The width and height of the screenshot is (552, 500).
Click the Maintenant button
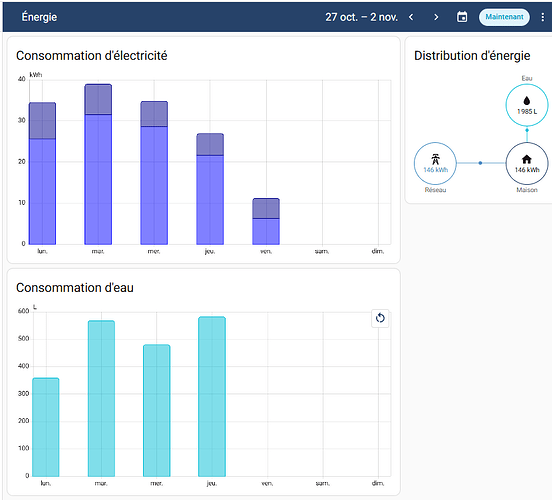504,17
